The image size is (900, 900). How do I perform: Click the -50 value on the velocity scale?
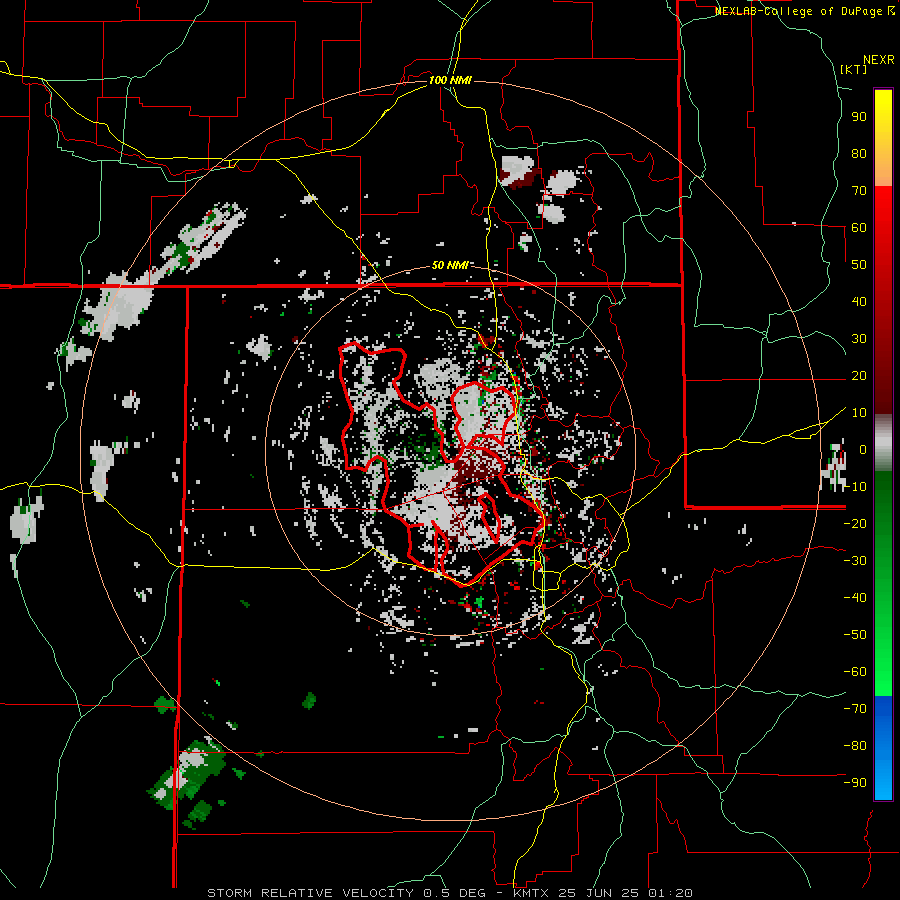(855, 635)
